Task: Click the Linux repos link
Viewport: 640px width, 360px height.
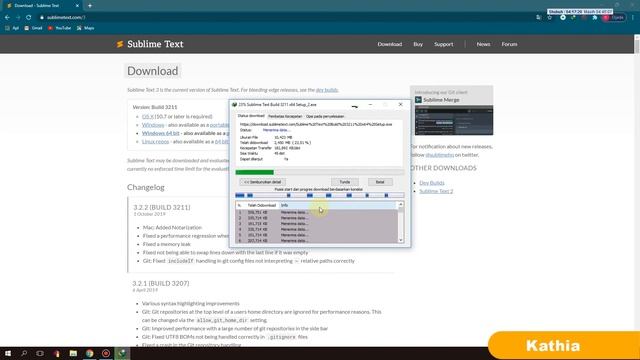Action: 156,142
